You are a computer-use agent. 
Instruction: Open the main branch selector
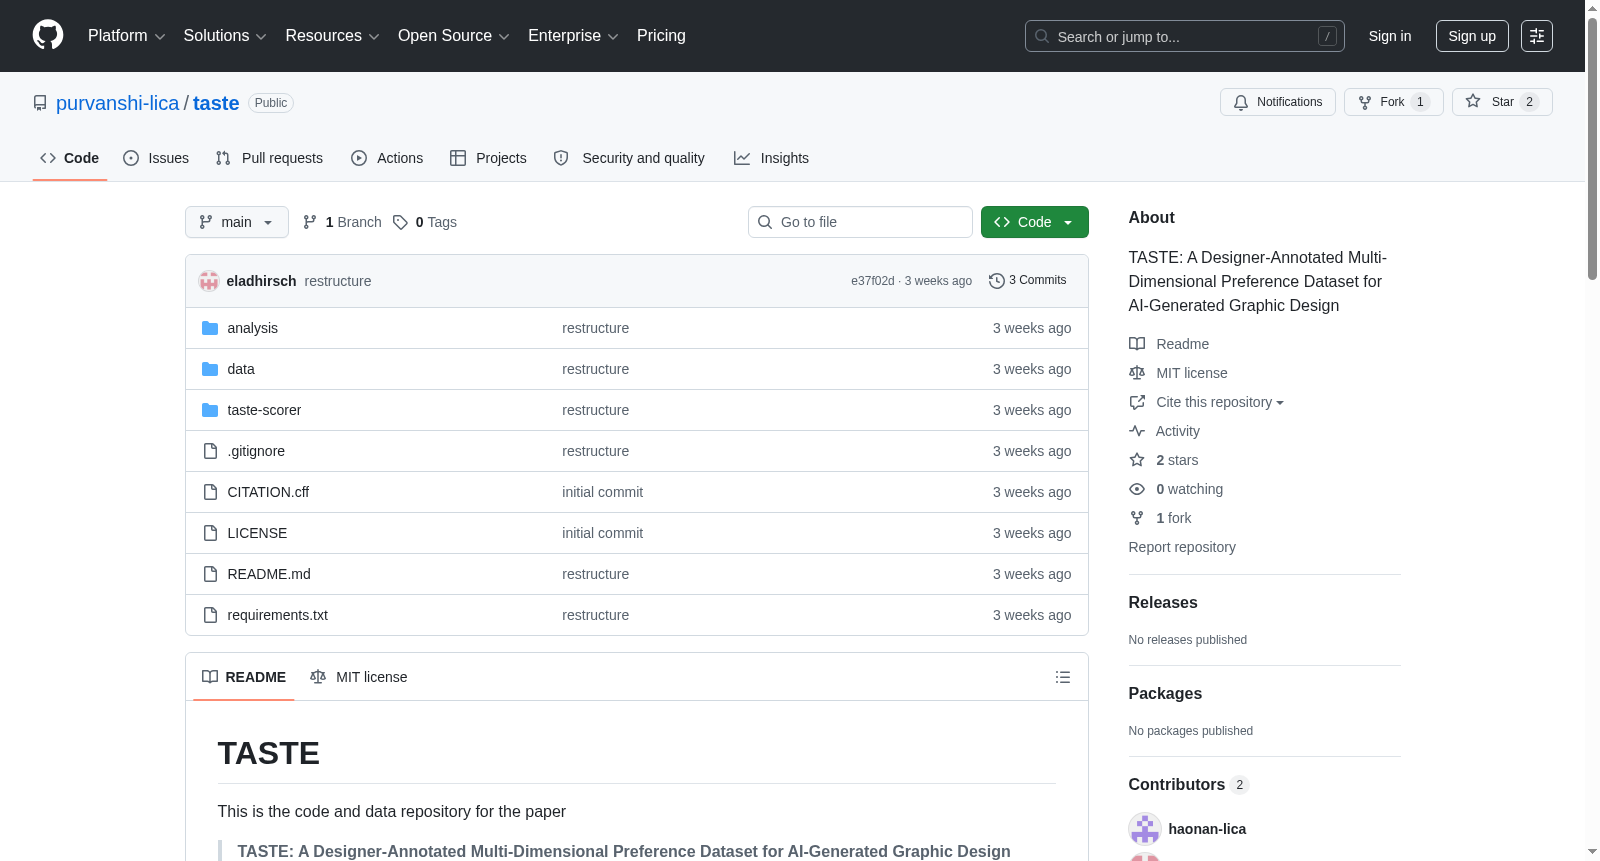pos(237,222)
